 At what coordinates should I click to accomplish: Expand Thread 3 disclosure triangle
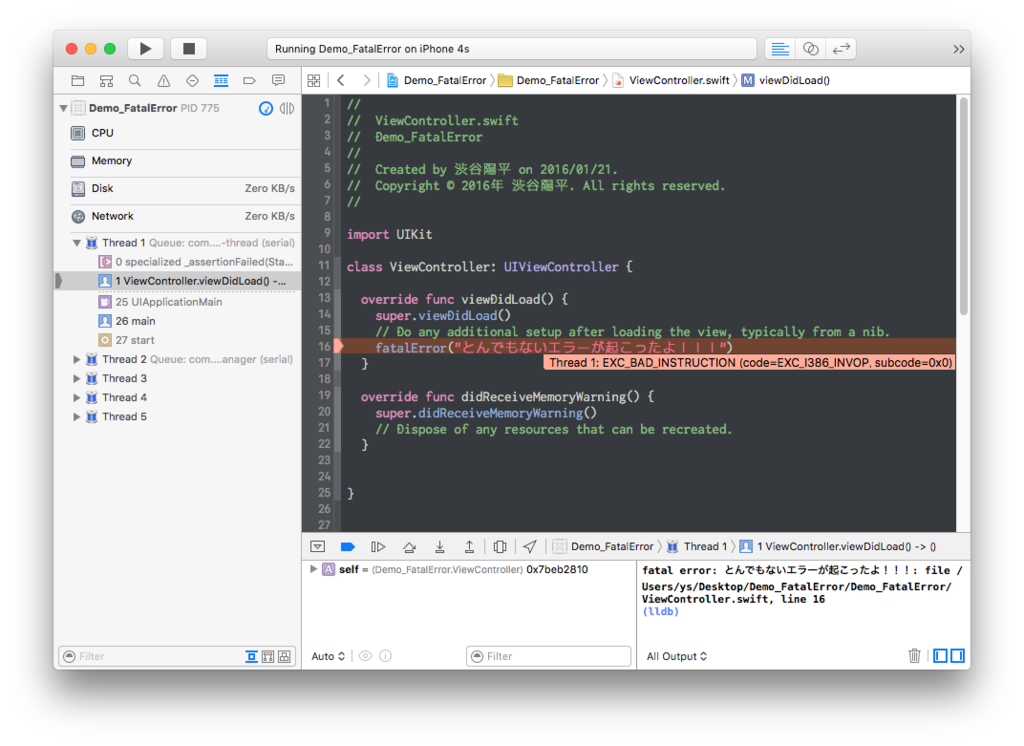tap(76, 378)
